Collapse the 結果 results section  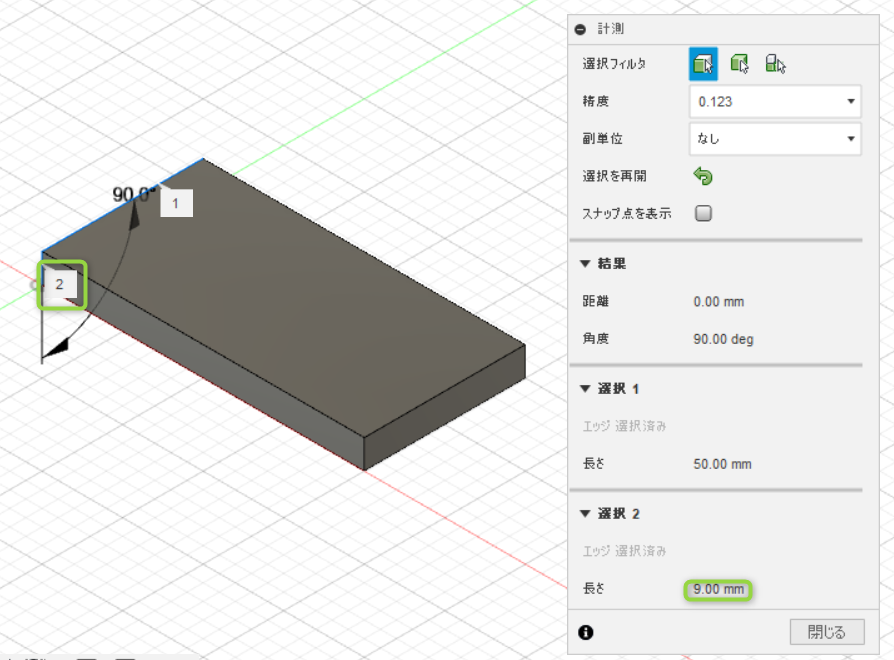coord(585,263)
